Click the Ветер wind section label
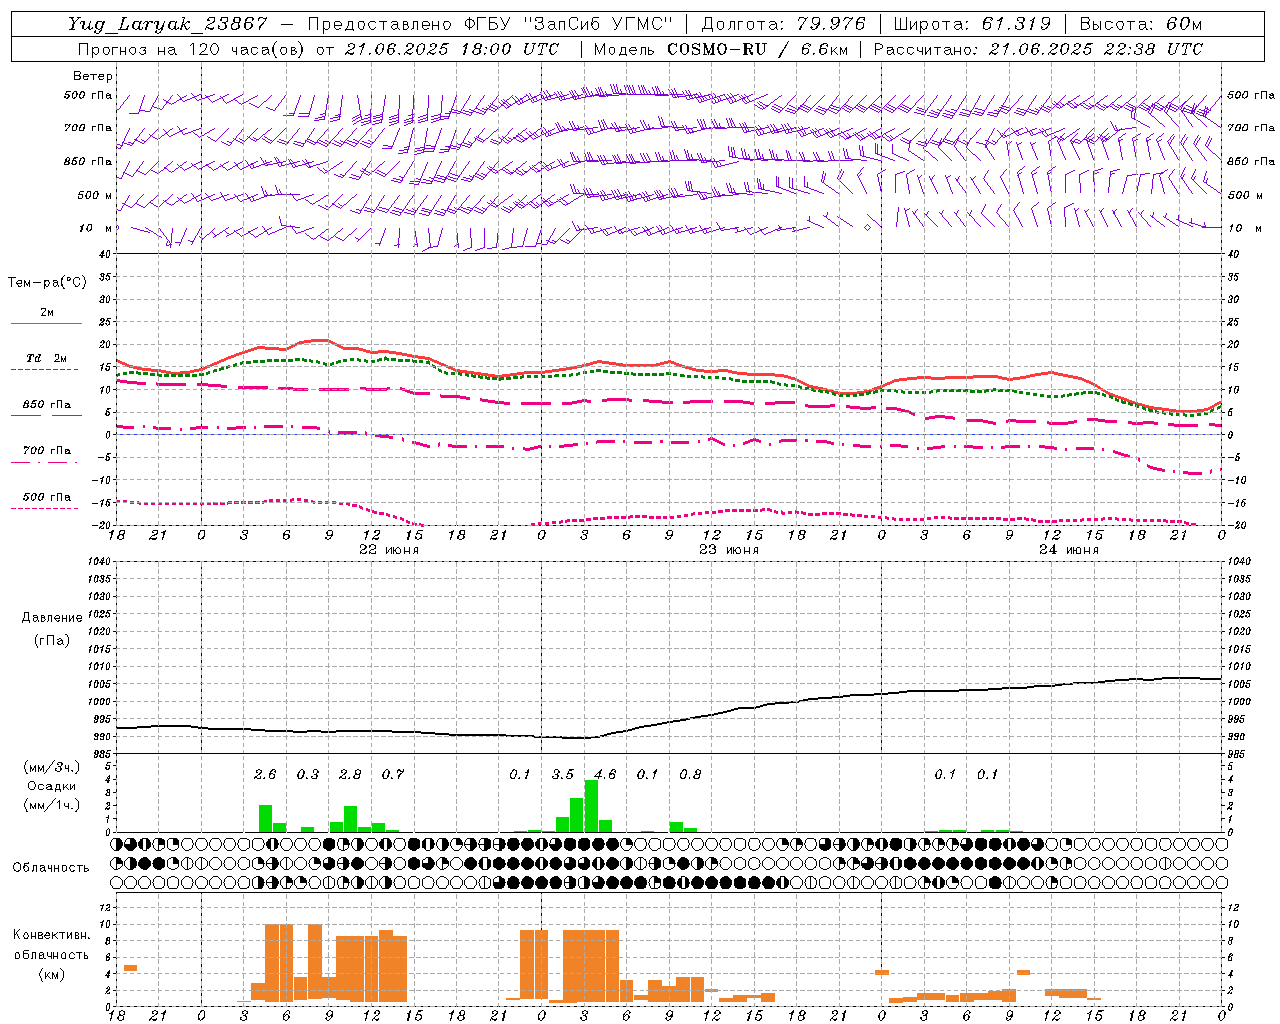1280x1024 pixels. [93, 76]
